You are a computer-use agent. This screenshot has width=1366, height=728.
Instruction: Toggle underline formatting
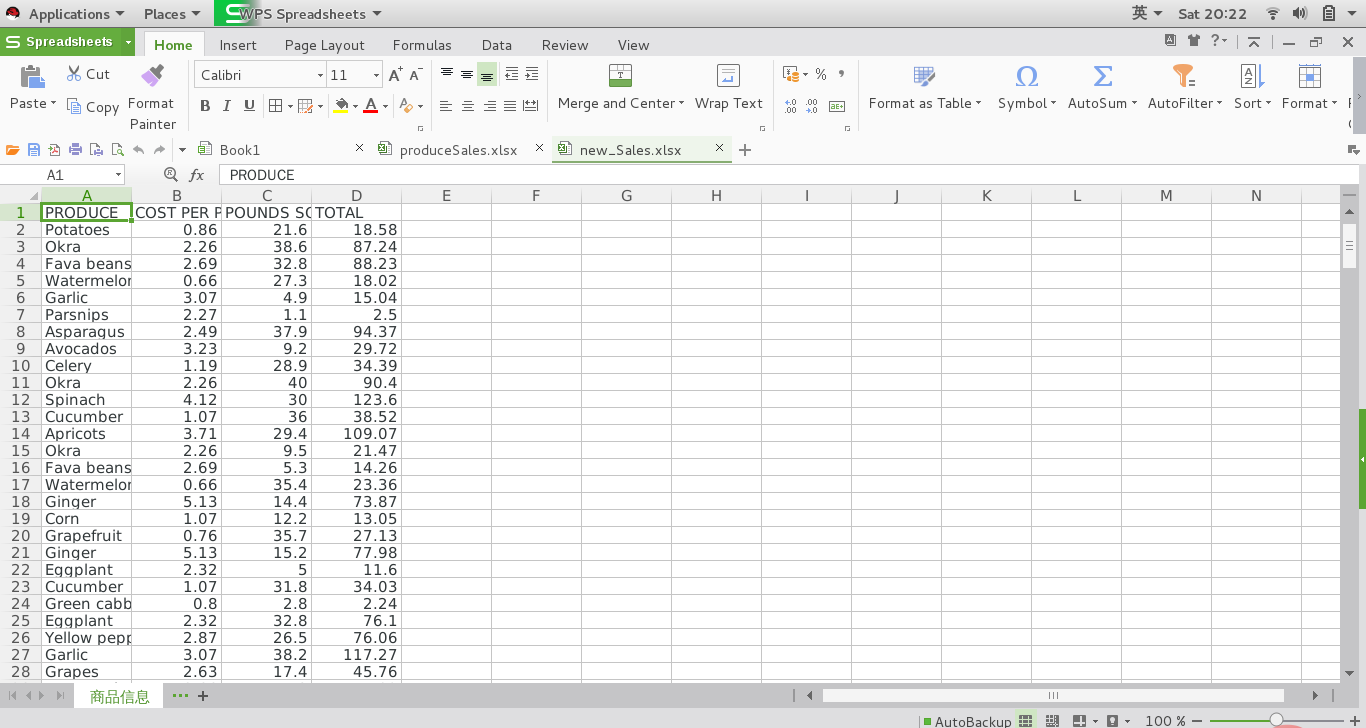tap(249, 106)
